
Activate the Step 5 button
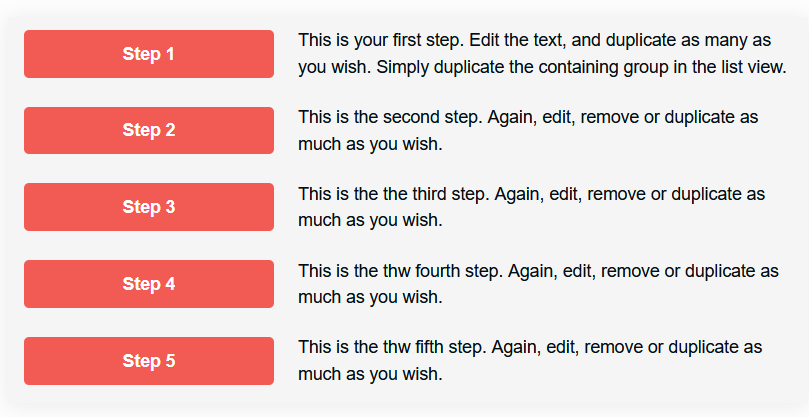pos(149,361)
